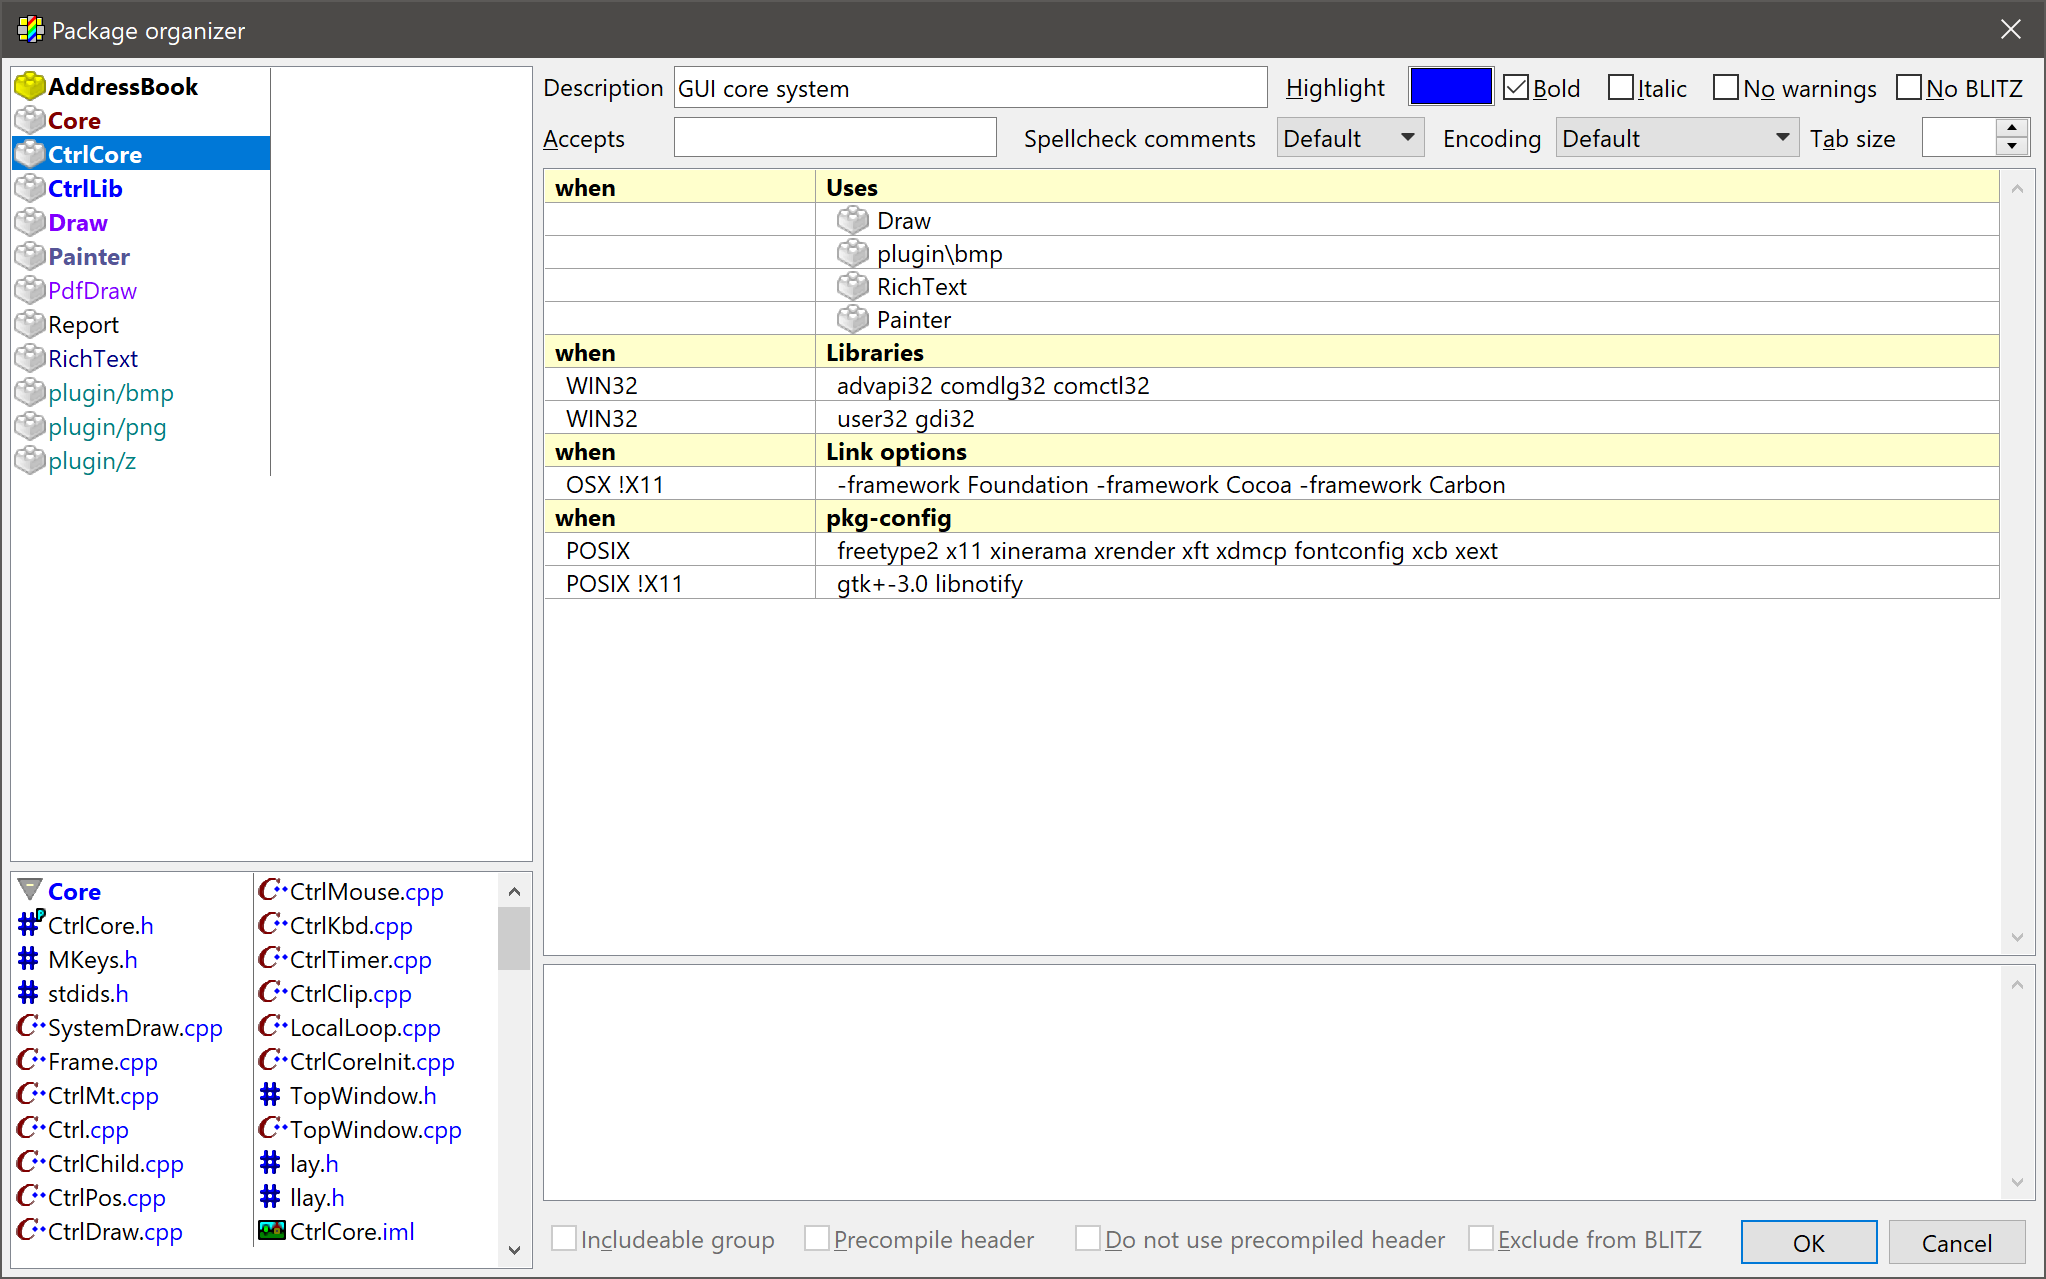Uncheck the Bold checkbox
Screen dimensions: 2046x1279
(1516, 88)
